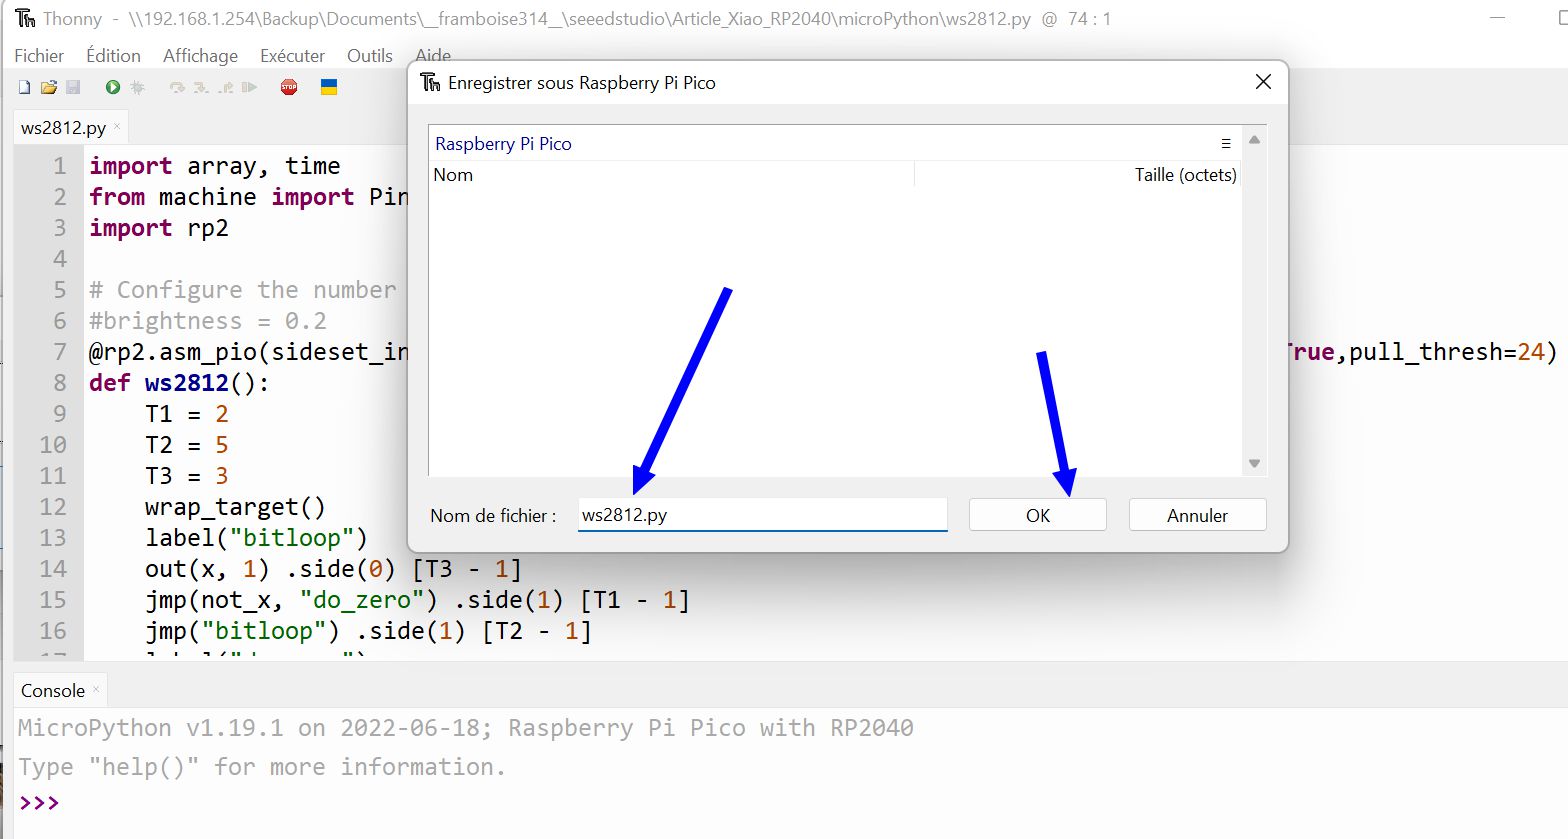Click code line '#brightness = 0.2'
The image size is (1568, 839).
(x=208, y=321)
